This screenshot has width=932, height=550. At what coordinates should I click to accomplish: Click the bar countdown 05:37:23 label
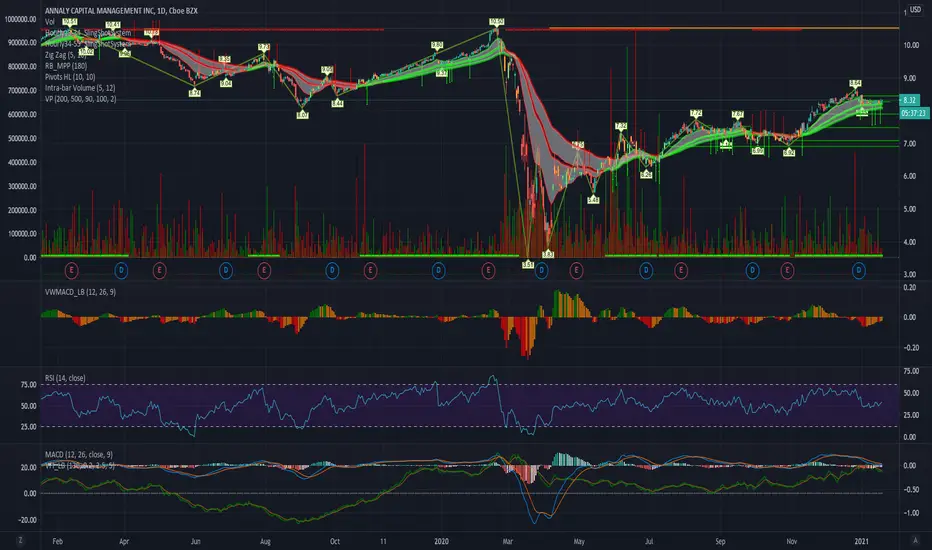[x=914, y=113]
